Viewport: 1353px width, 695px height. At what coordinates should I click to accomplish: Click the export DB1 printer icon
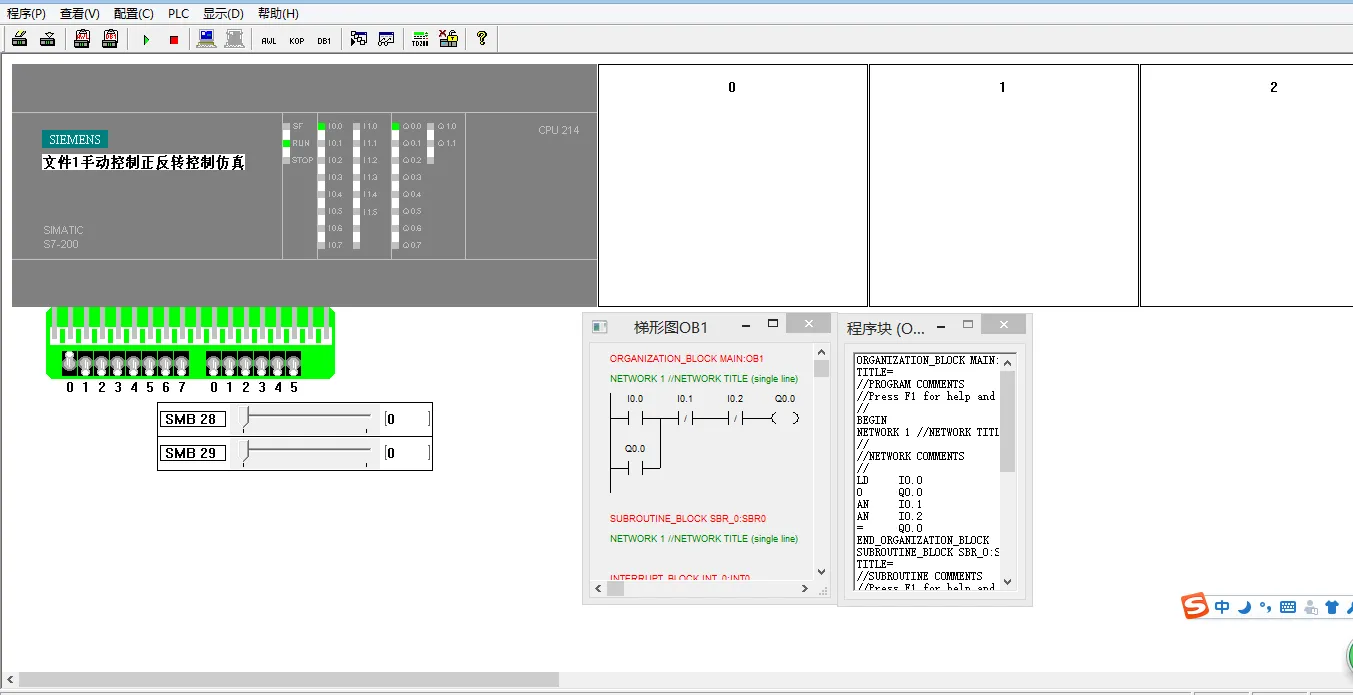click(x=110, y=39)
